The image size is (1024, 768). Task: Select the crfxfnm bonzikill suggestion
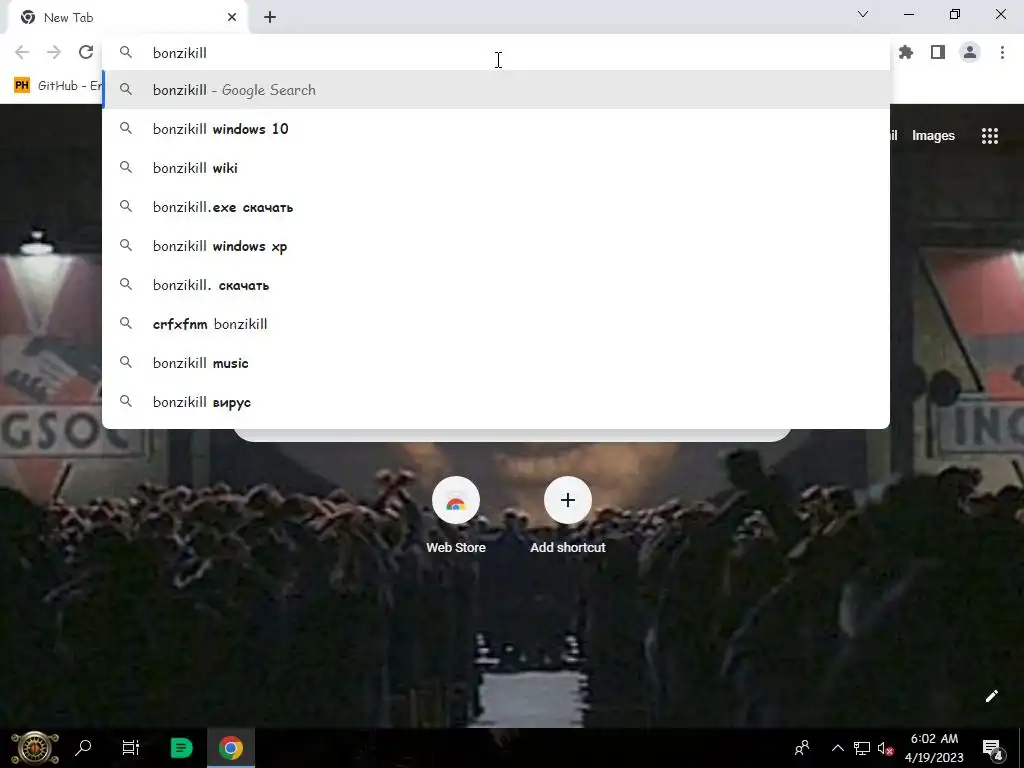tap(496, 324)
